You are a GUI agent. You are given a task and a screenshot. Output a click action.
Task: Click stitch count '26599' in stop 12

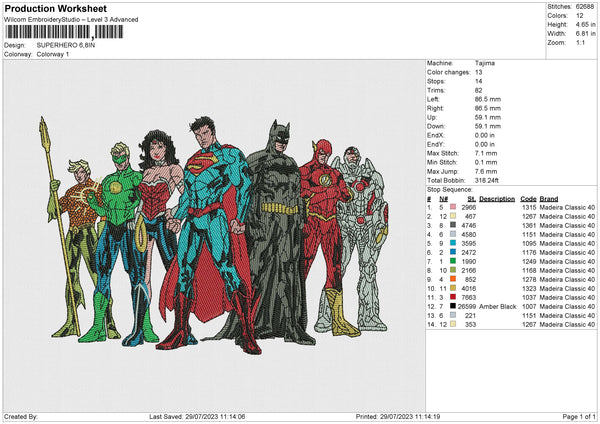[x=467, y=307]
